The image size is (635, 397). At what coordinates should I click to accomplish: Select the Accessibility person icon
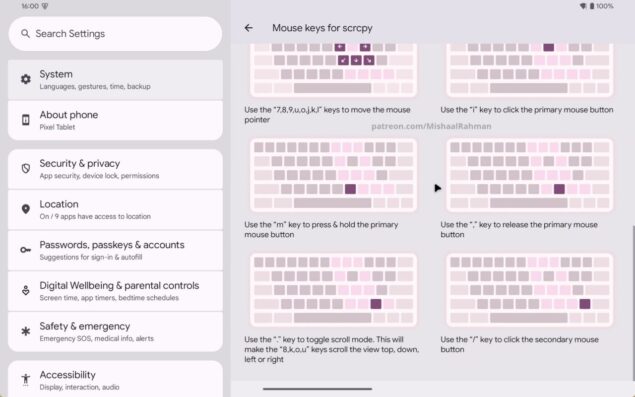pyautogui.click(x=26, y=380)
